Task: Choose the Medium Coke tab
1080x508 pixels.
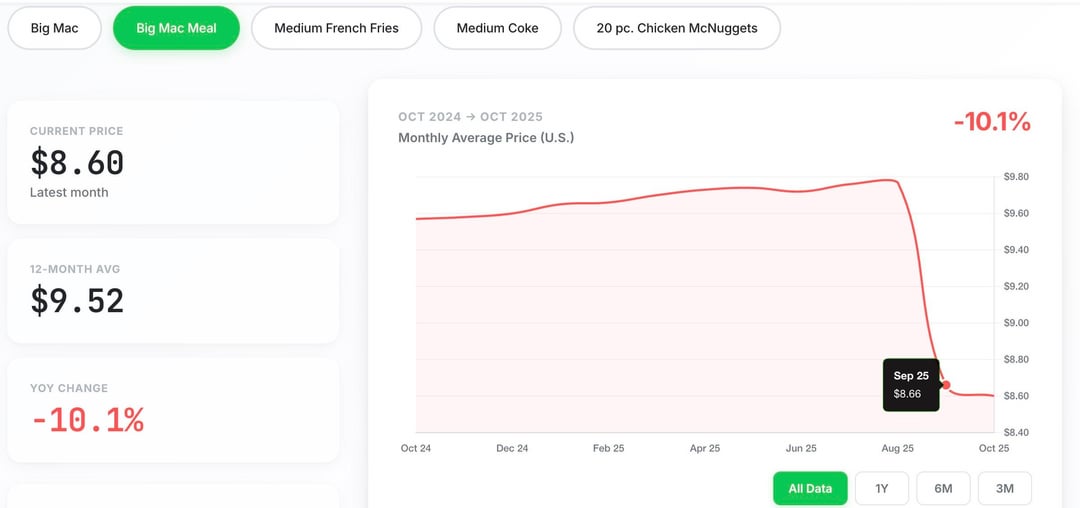Action: 497,28
